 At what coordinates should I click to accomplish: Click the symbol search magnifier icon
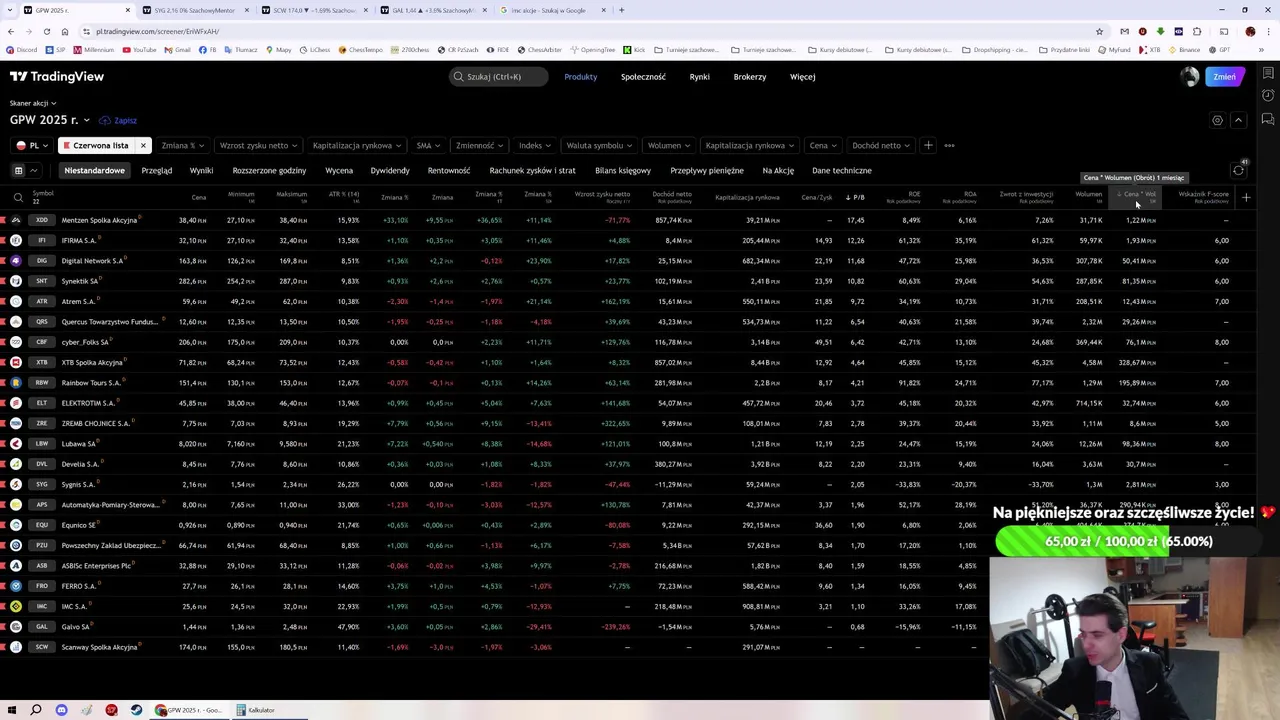click(18, 197)
